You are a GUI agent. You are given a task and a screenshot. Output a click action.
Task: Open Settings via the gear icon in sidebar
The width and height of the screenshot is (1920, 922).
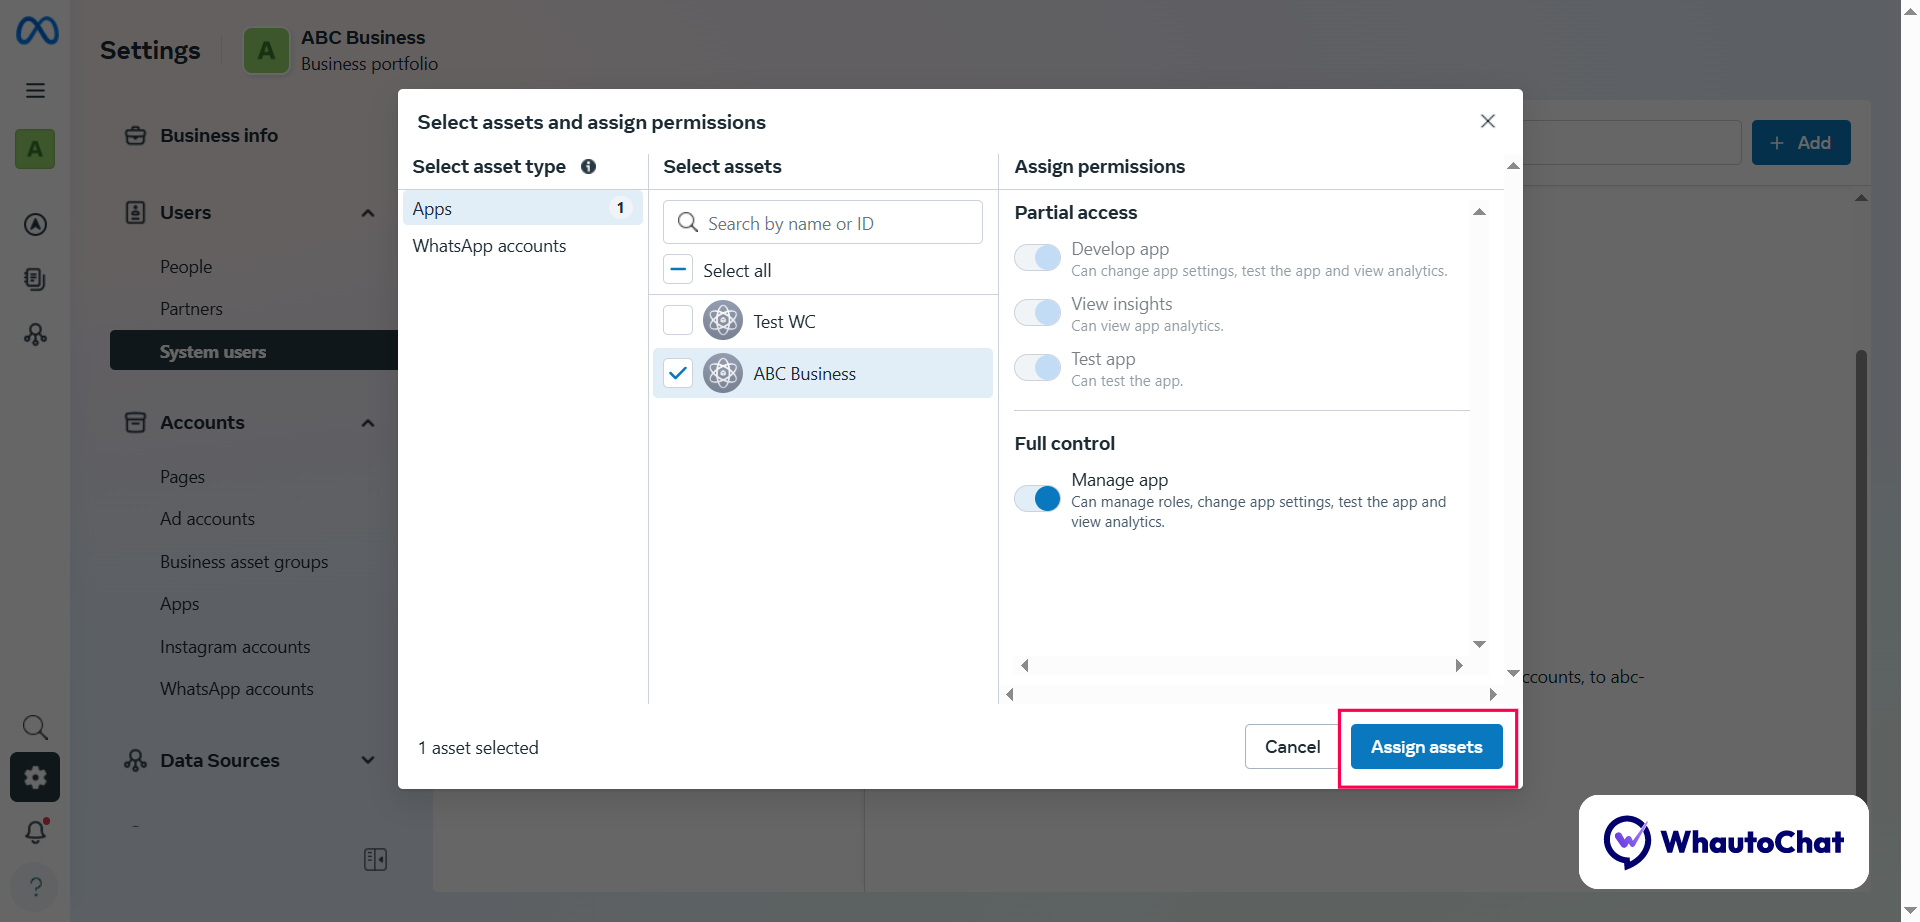coord(35,777)
